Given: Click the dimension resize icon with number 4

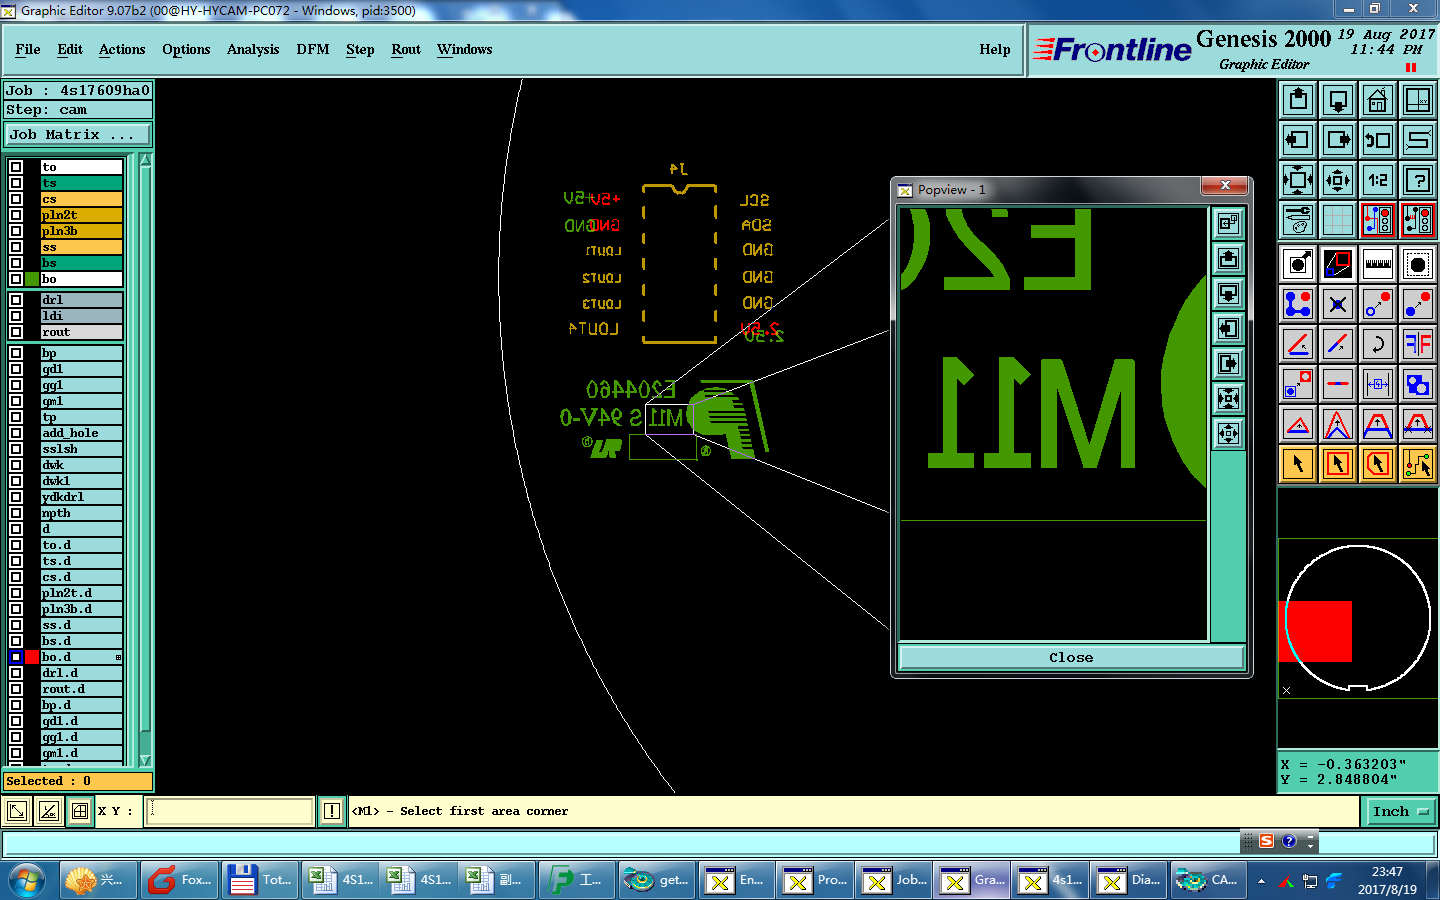Looking at the screenshot, I should (1378, 384).
